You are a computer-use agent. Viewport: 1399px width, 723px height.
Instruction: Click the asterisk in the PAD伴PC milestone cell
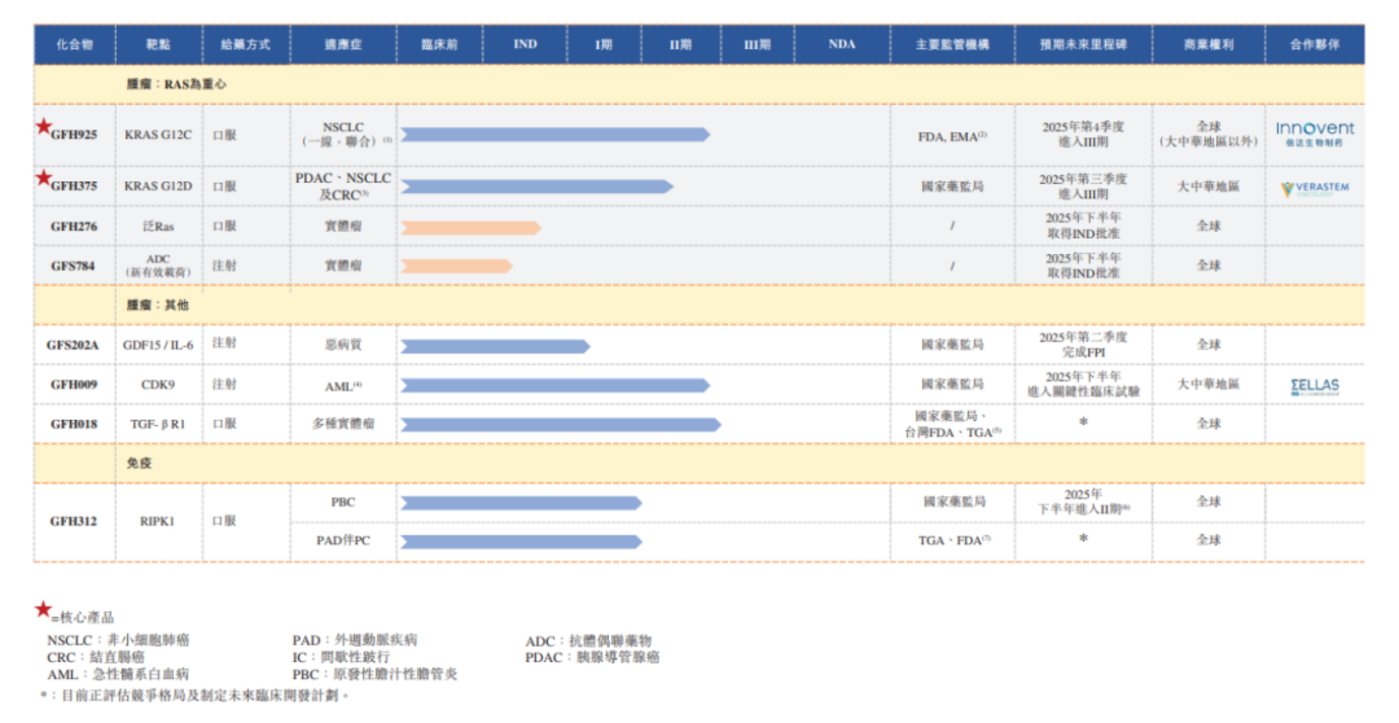(x=1082, y=539)
